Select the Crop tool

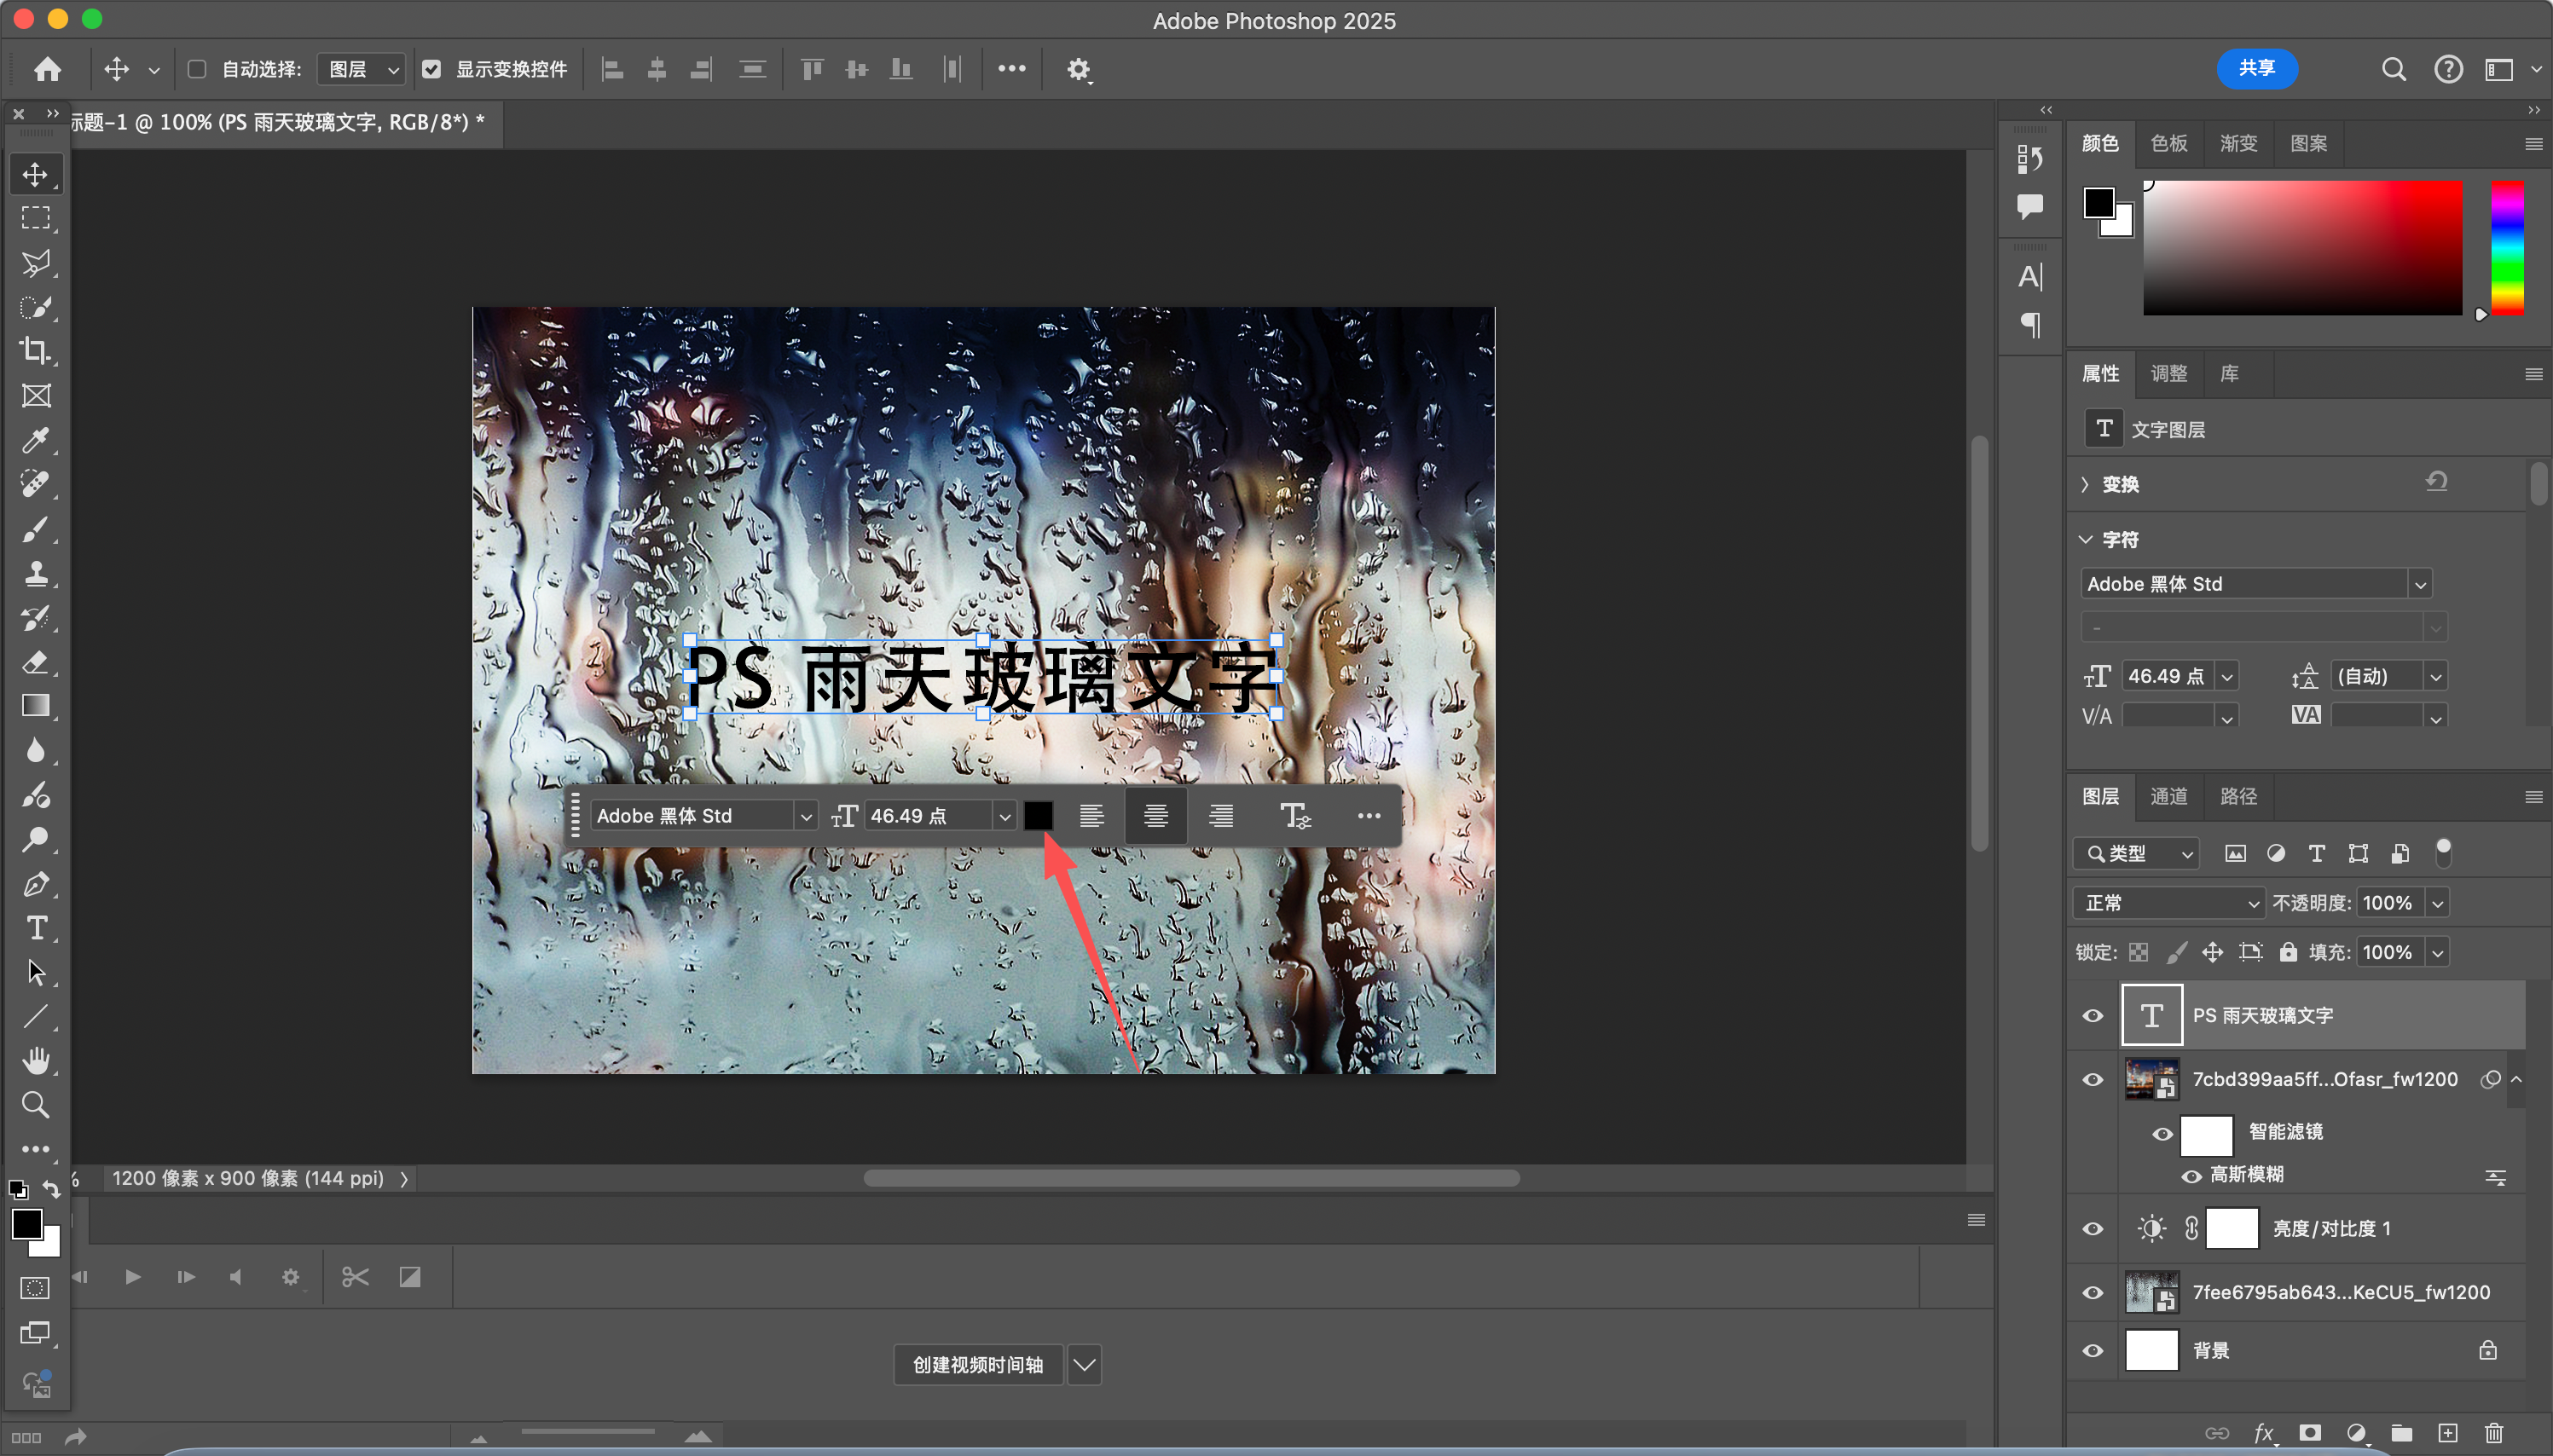[x=36, y=351]
